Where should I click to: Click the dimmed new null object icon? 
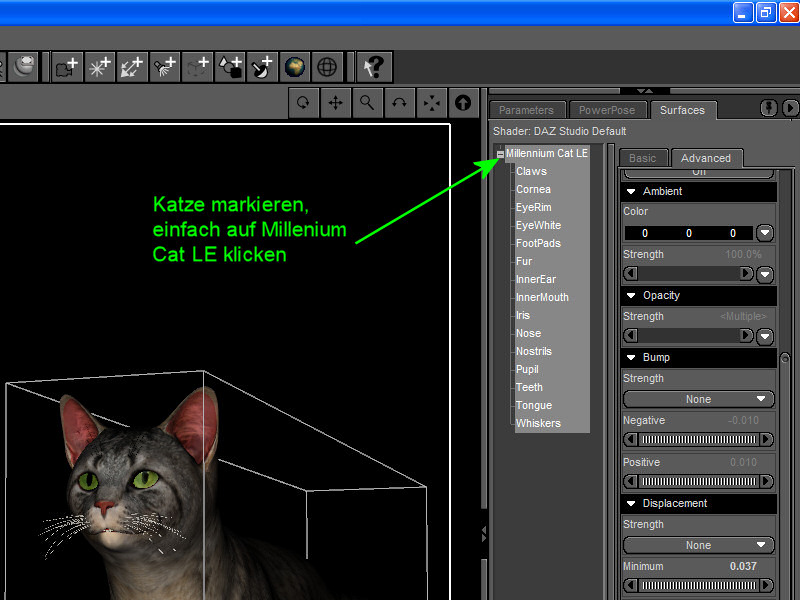[197, 67]
